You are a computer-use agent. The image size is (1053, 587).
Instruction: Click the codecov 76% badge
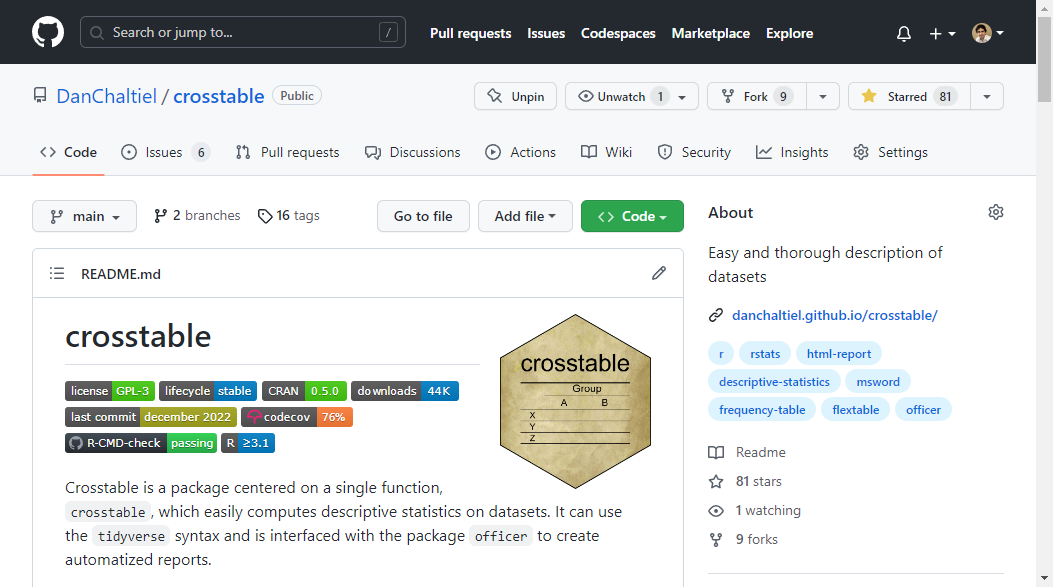tap(297, 417)
